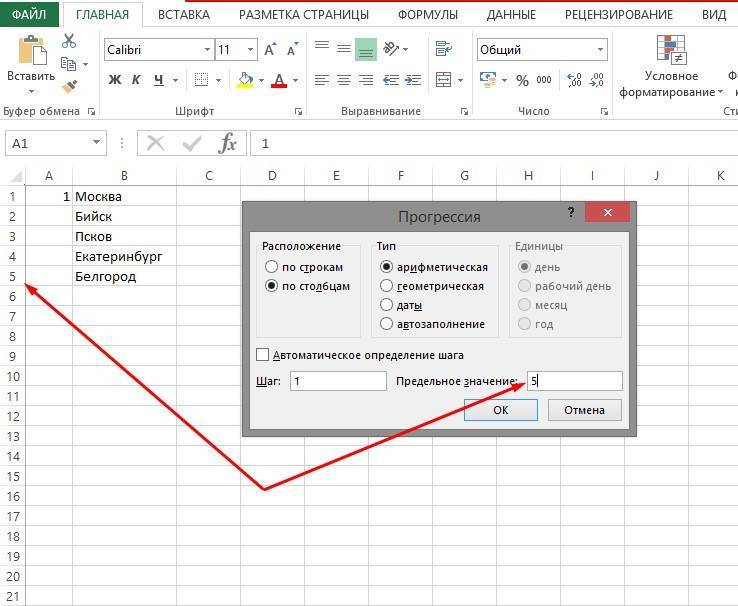Select cell containing Екатеринбург

[124, 256]
